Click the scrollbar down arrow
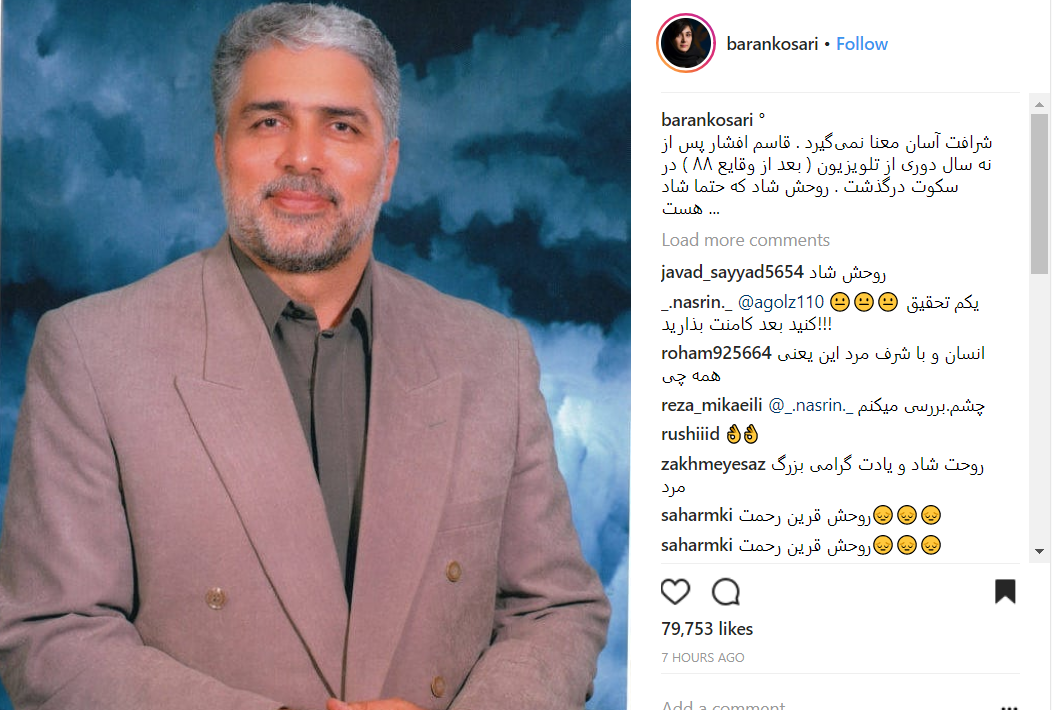1052x710 pixels. click(1039, 551)
